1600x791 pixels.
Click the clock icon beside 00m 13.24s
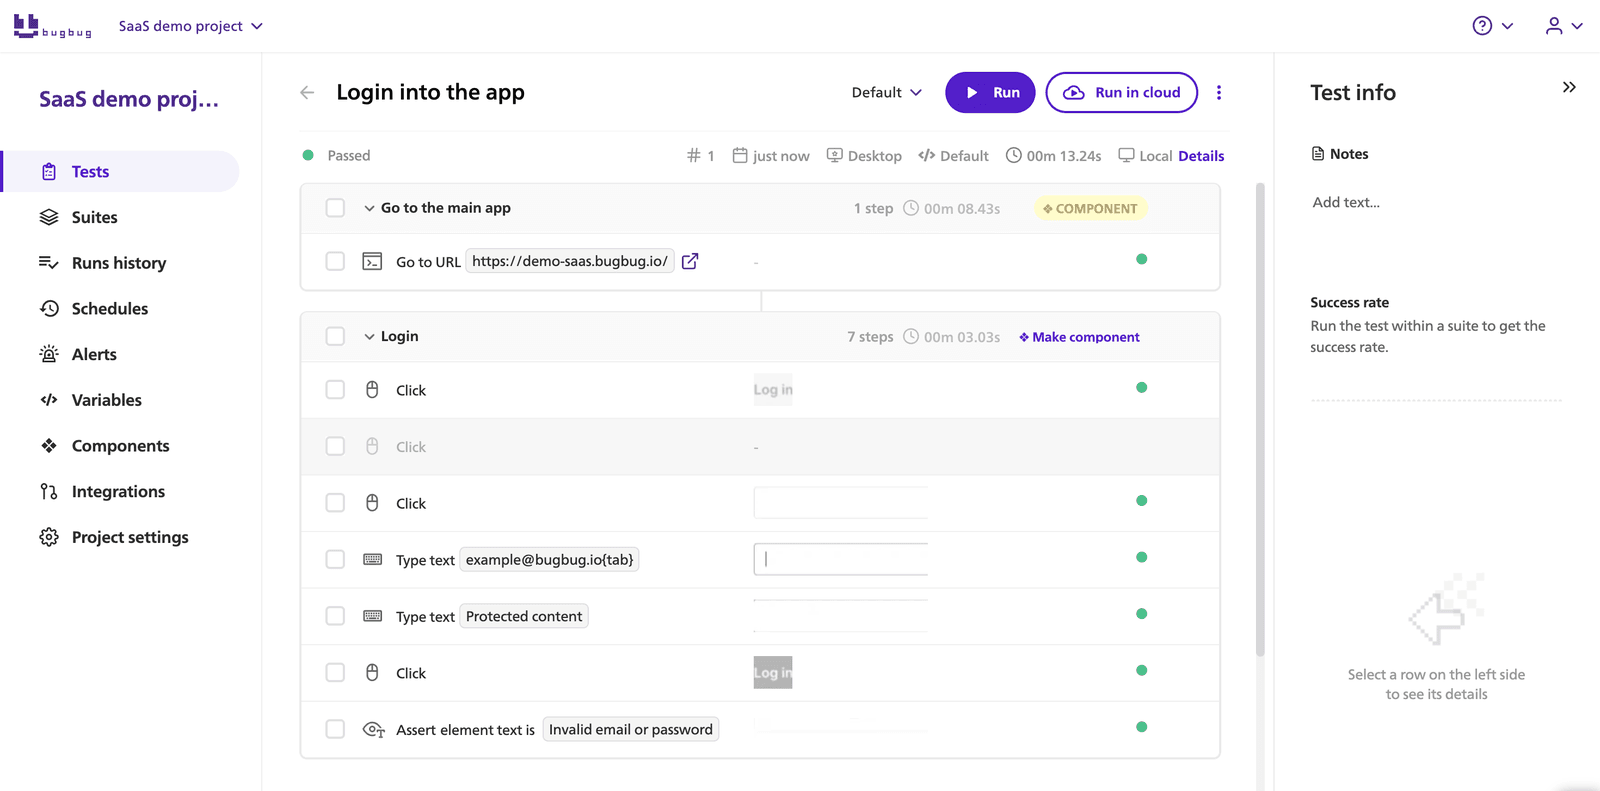[1013, 155]
